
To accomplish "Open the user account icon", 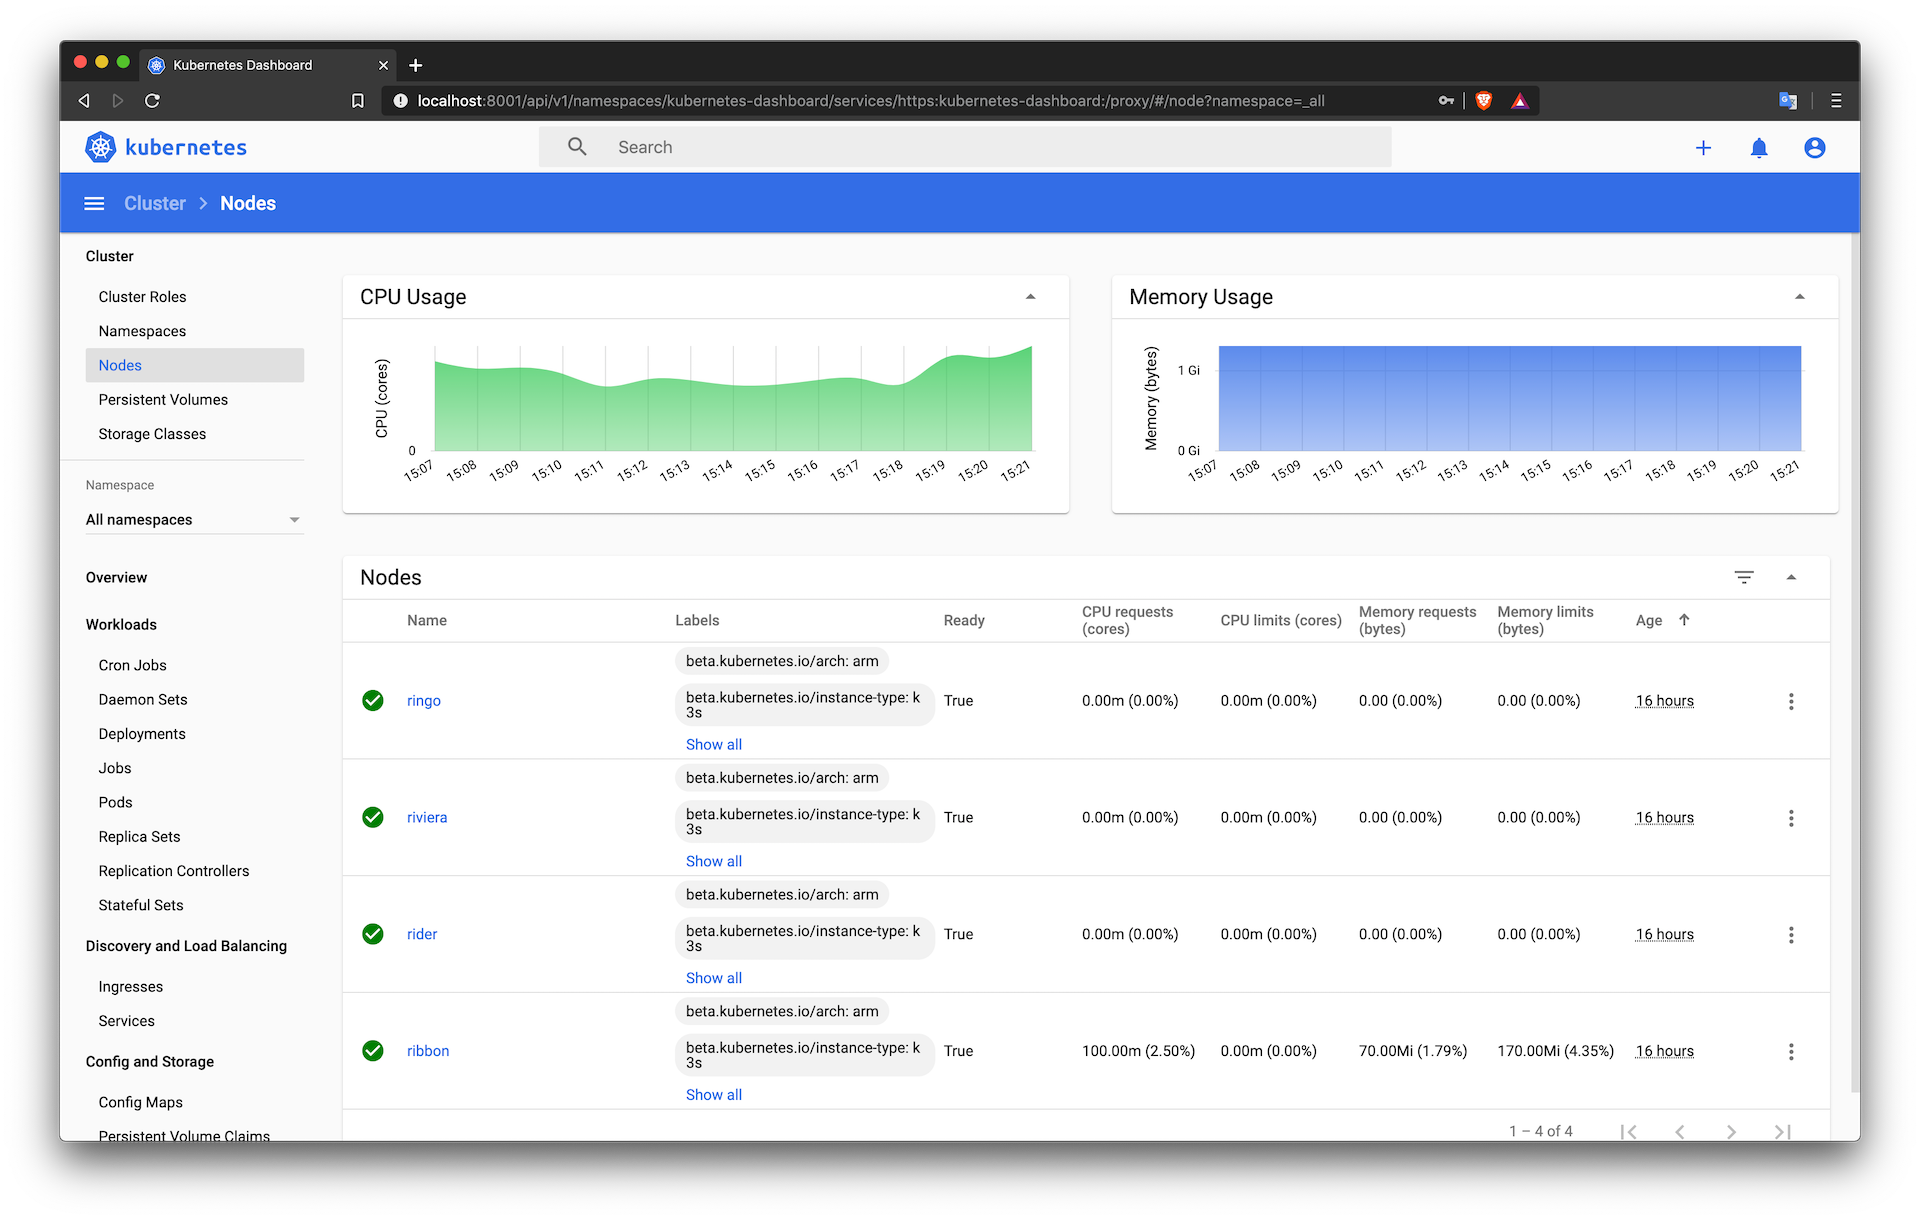I will [1815, 148].
